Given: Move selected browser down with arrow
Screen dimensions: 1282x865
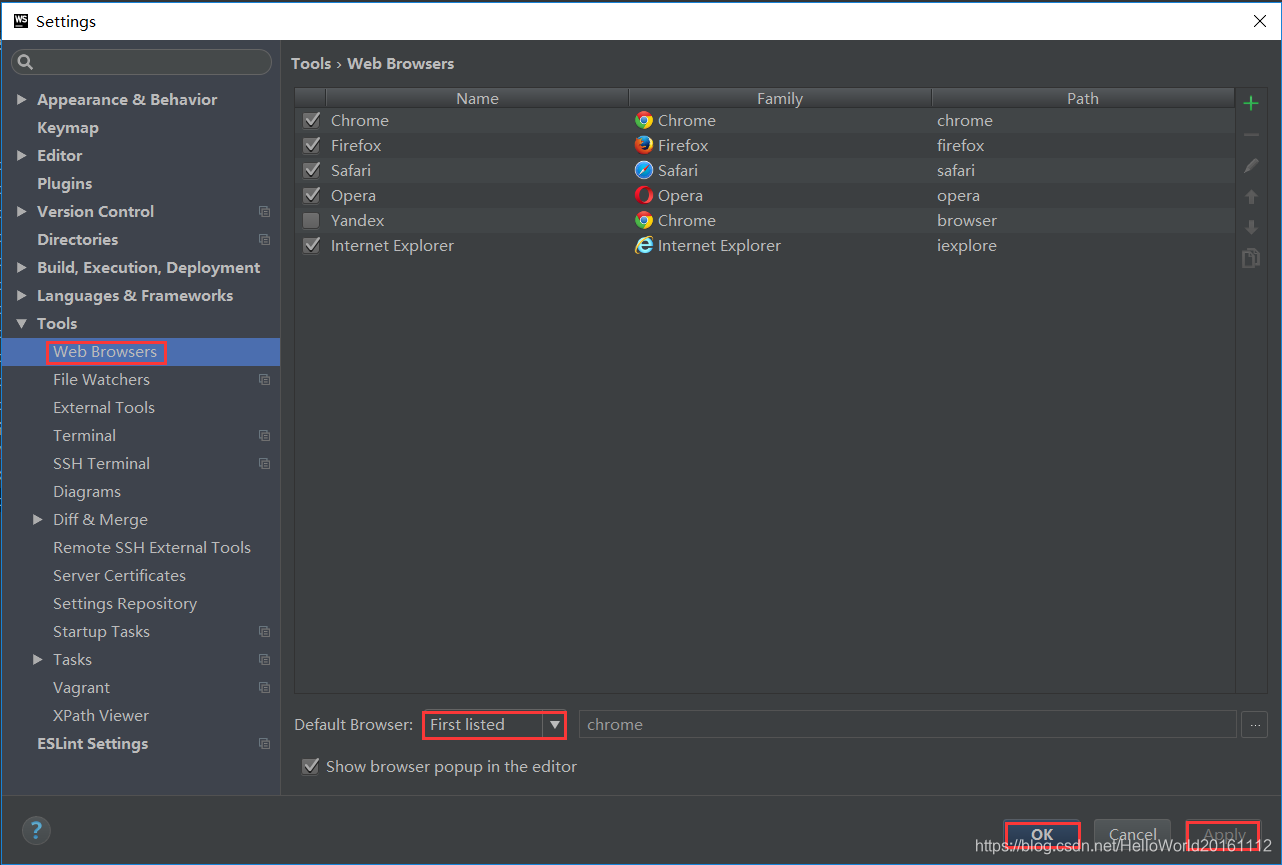Looking at the screenshot, I should click(x=1250, y=228).
